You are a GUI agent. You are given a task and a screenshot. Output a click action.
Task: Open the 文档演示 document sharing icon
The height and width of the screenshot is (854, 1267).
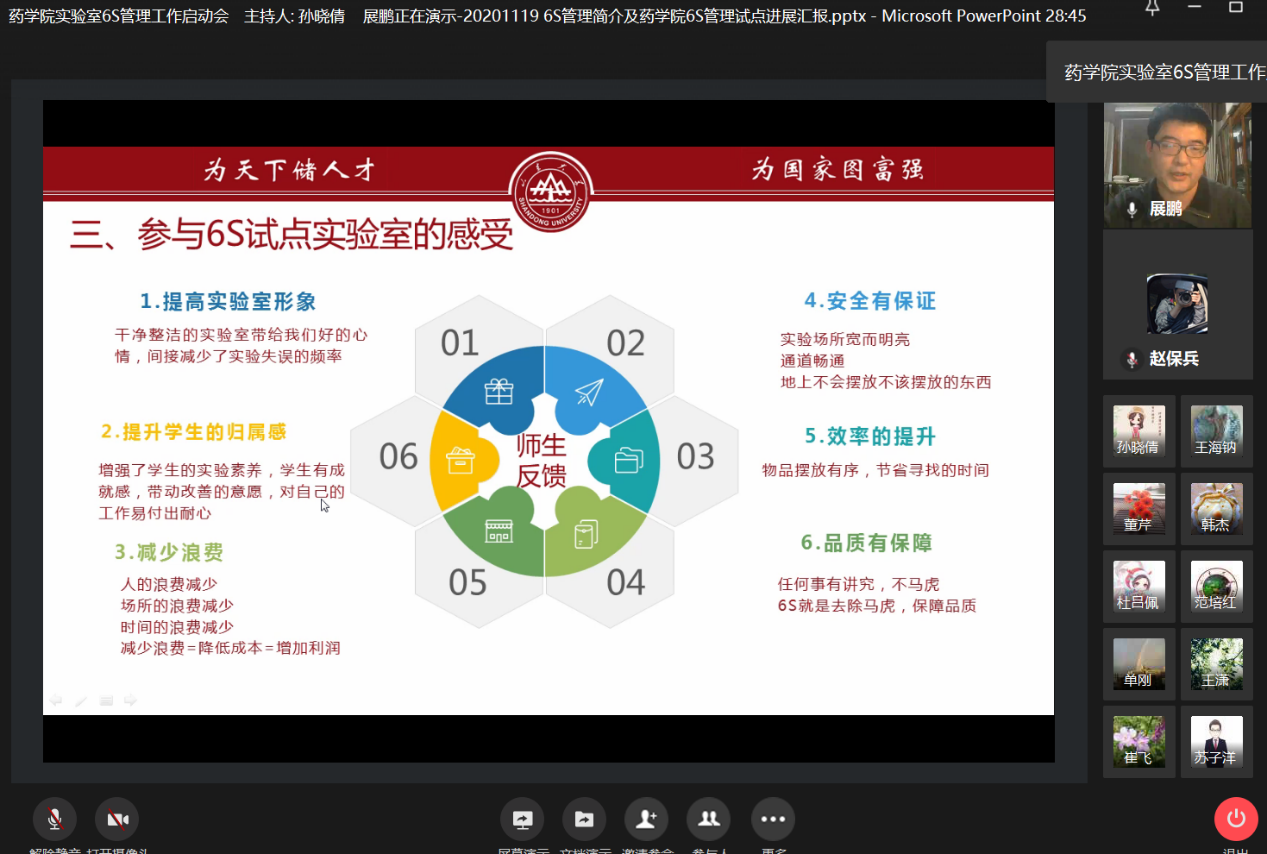click(x=584, y=819)
